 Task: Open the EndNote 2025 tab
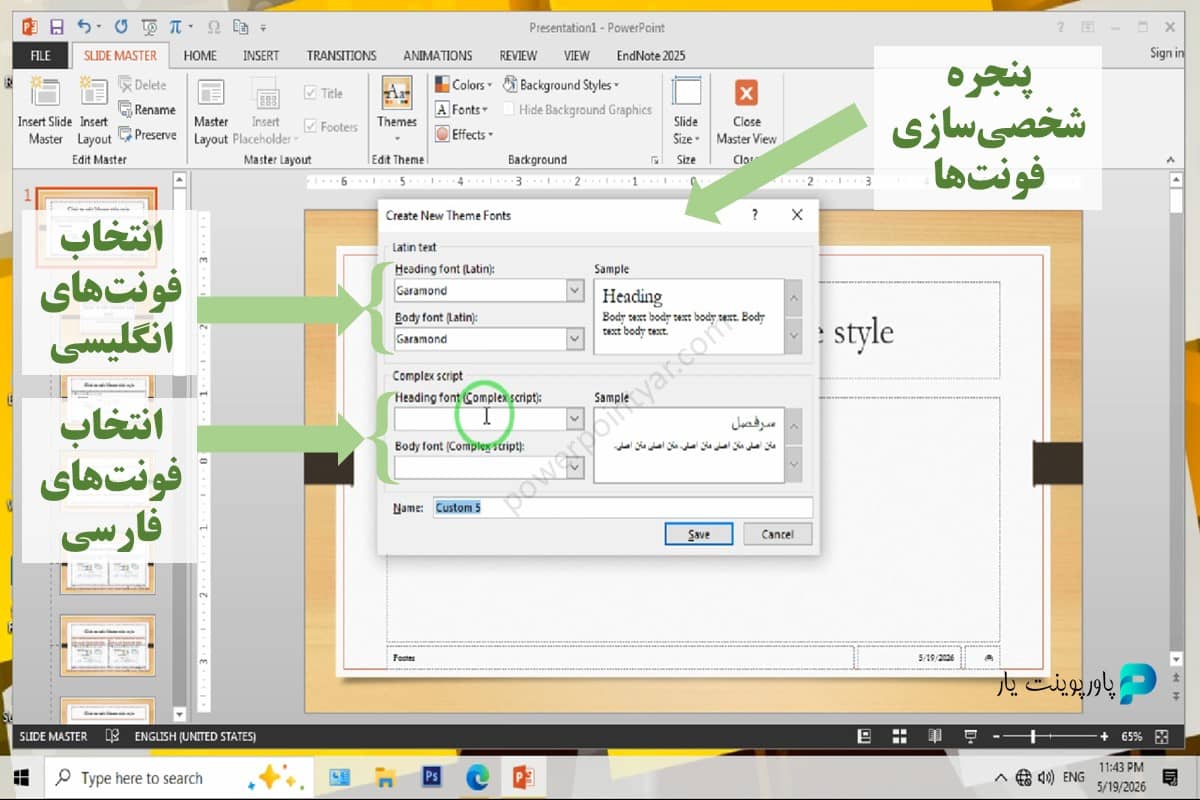pyautogui.click(x=651, y=56)
